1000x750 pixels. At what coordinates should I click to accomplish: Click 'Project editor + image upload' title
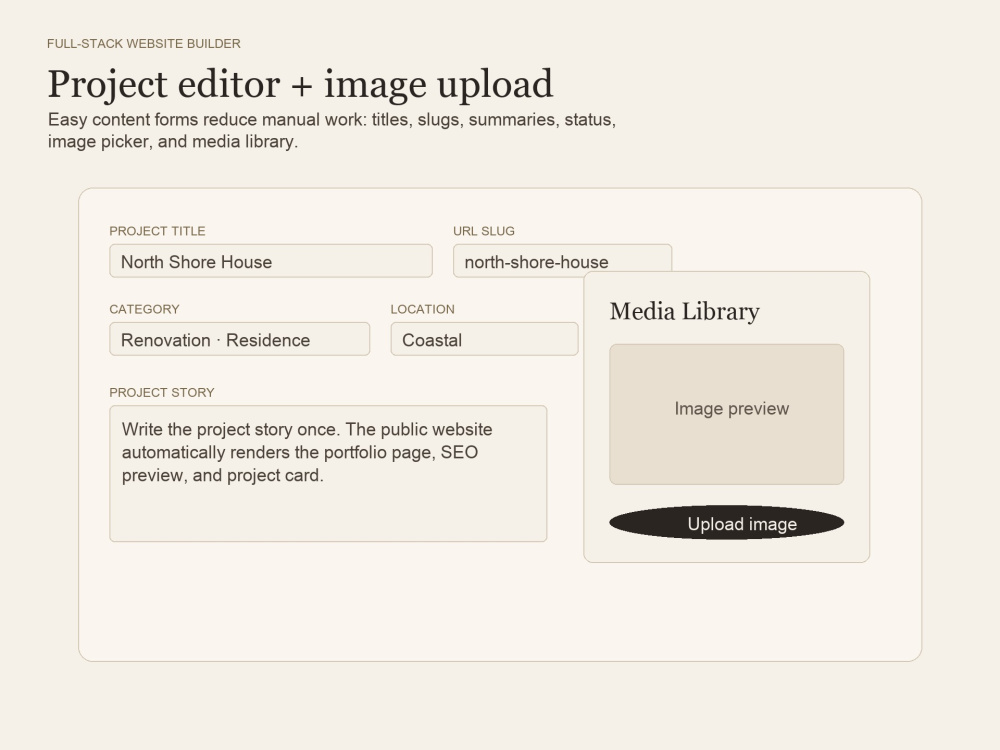point(300,84)
